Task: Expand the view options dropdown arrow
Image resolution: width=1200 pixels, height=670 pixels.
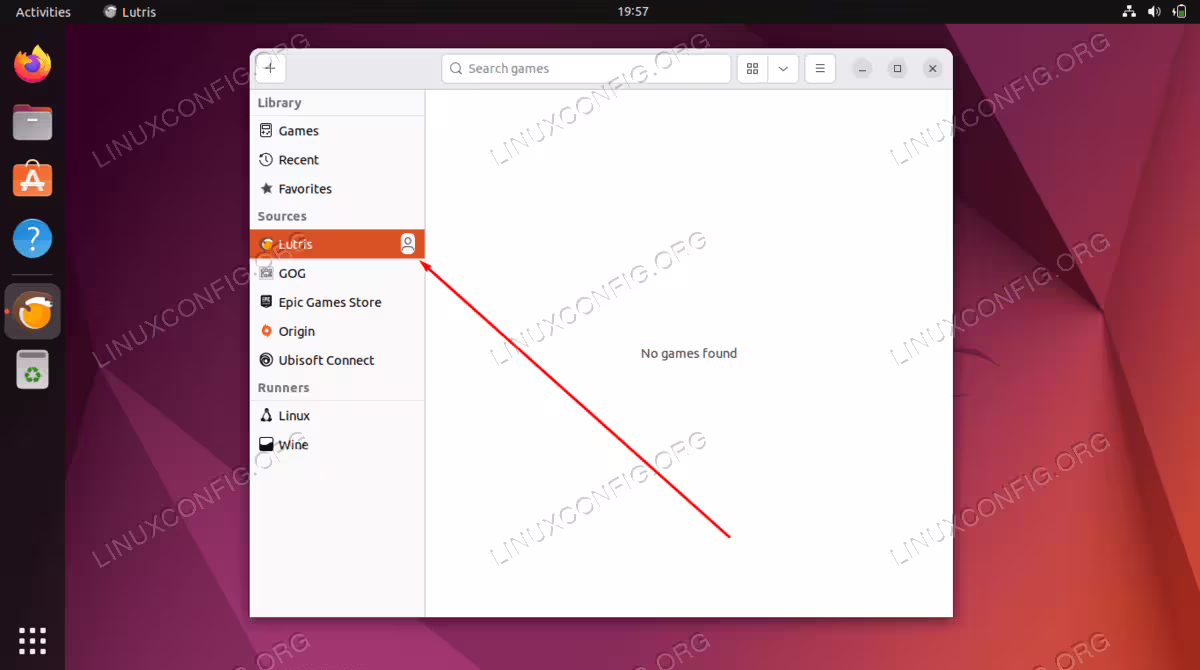Action: pyautogui.click(x=783, y=69)
